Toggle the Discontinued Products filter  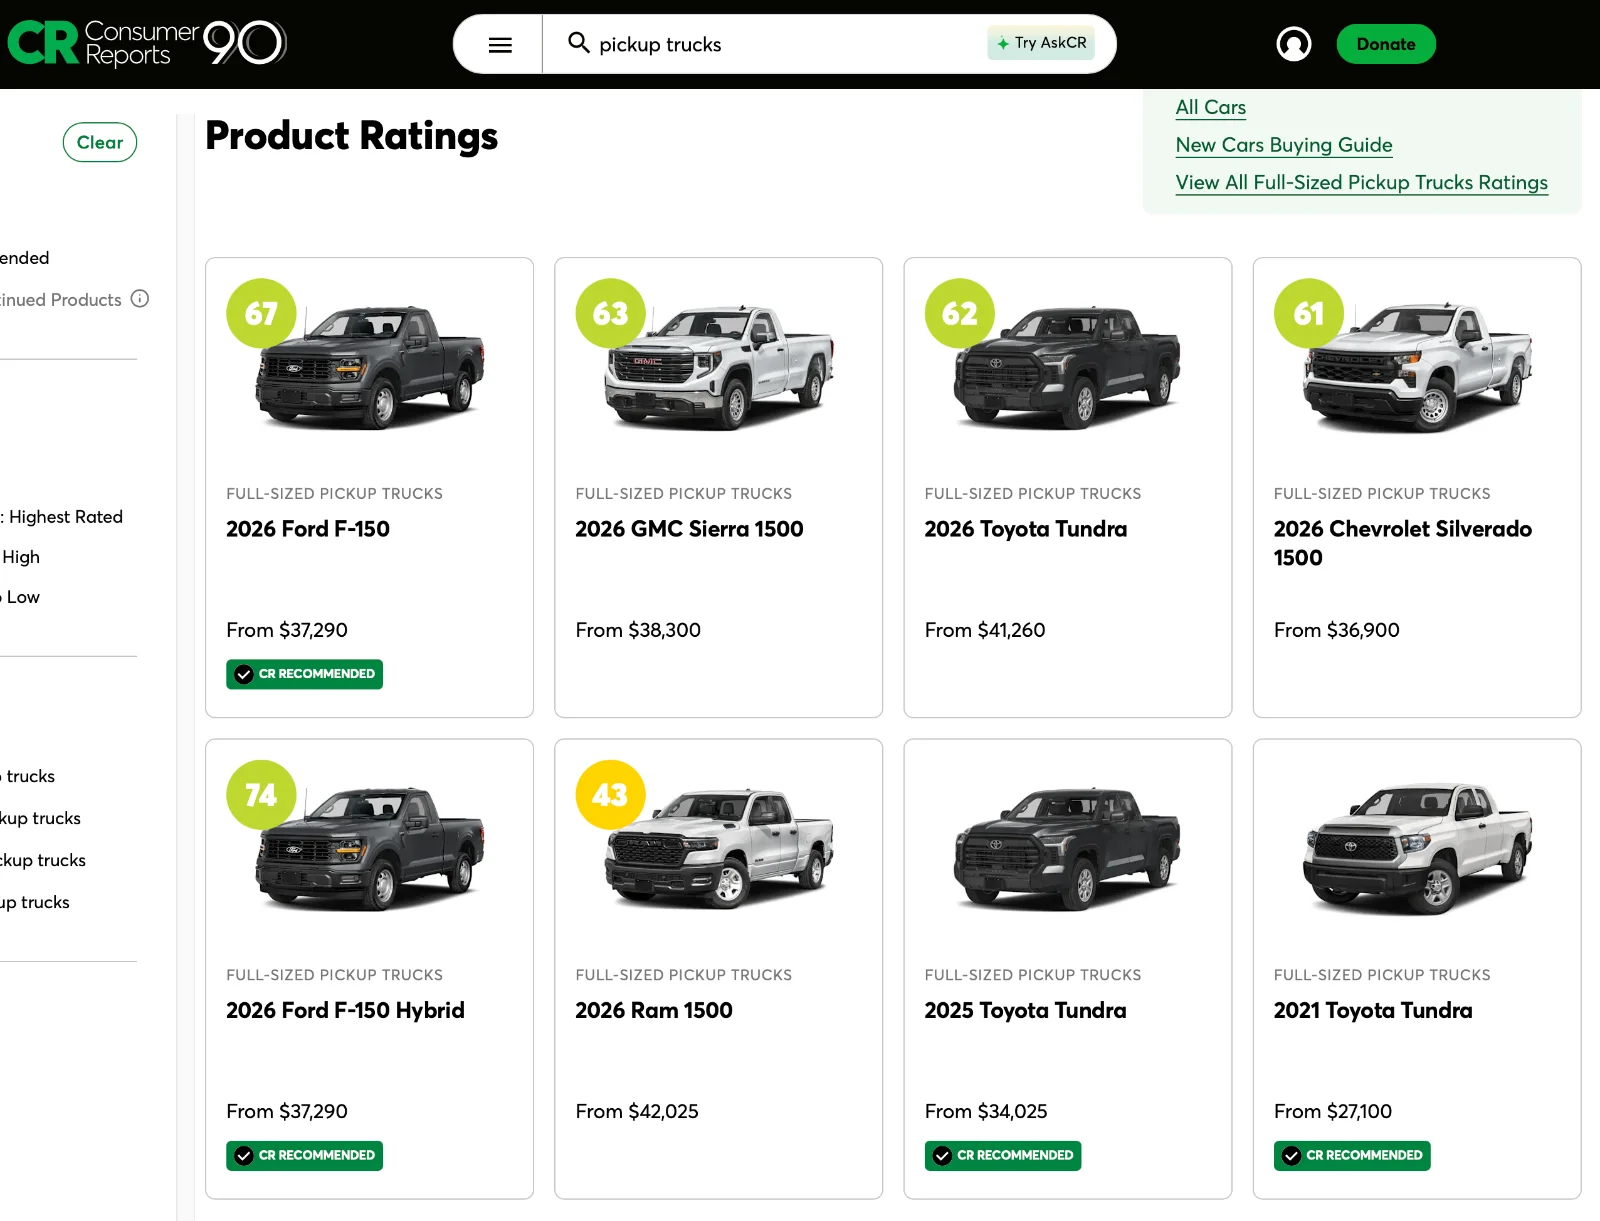click(60, 300)
